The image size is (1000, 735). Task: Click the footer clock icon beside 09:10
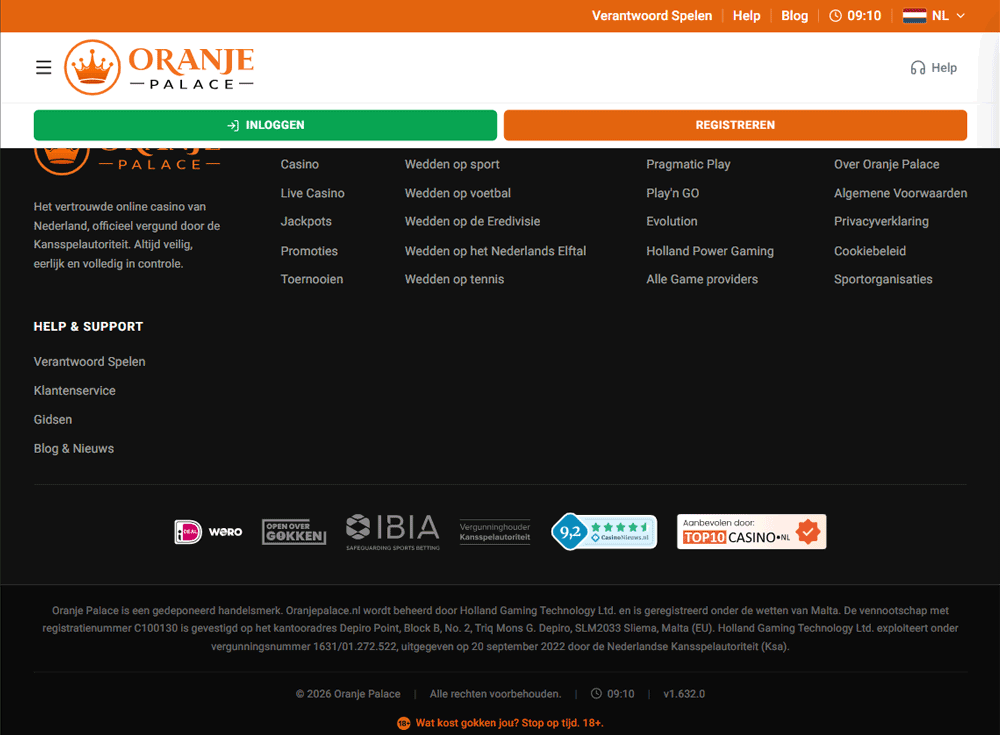[596, 694]
